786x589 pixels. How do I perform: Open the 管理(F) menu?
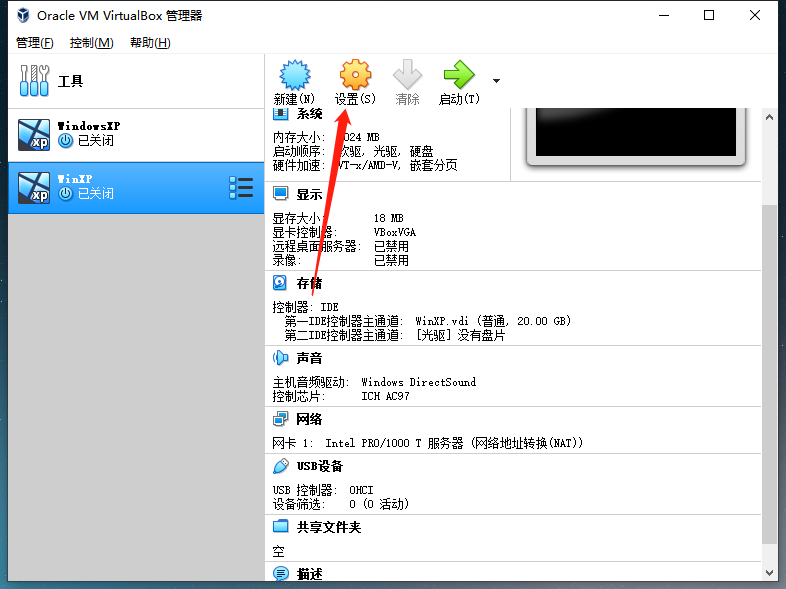pos(35,43)
